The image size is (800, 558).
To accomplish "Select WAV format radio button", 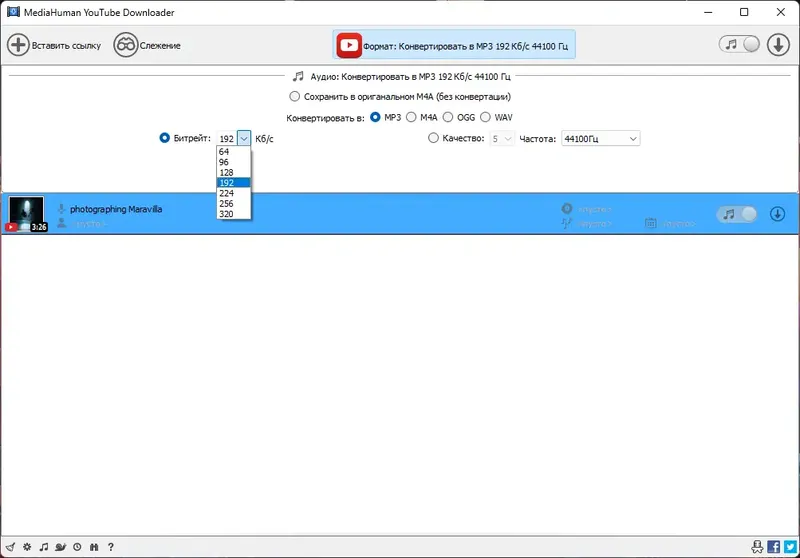I will tap(485, 117).
